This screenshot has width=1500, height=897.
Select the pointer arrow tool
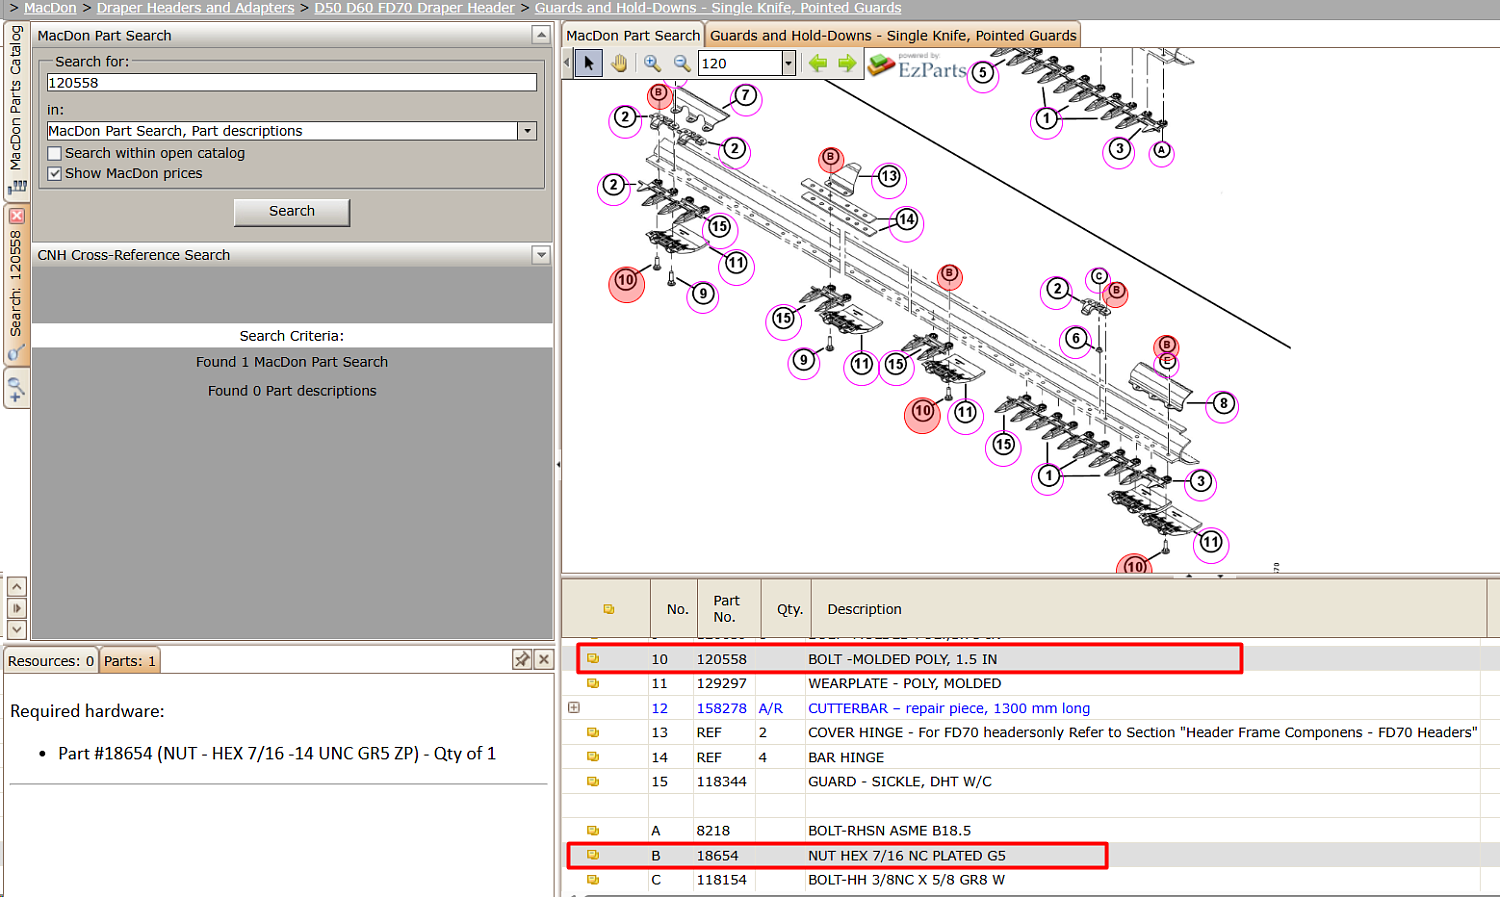pyautogui.click(x=589, y=63)
